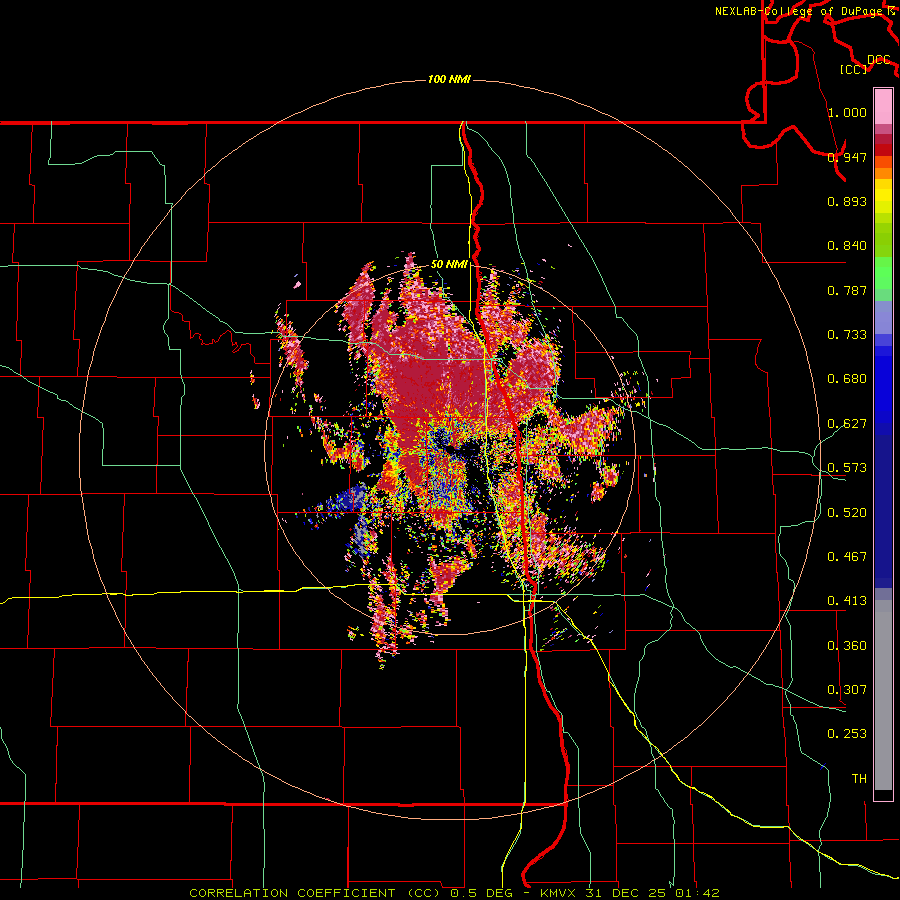
Task: Click the 0.947 value on the color scale
Action: 847,157
